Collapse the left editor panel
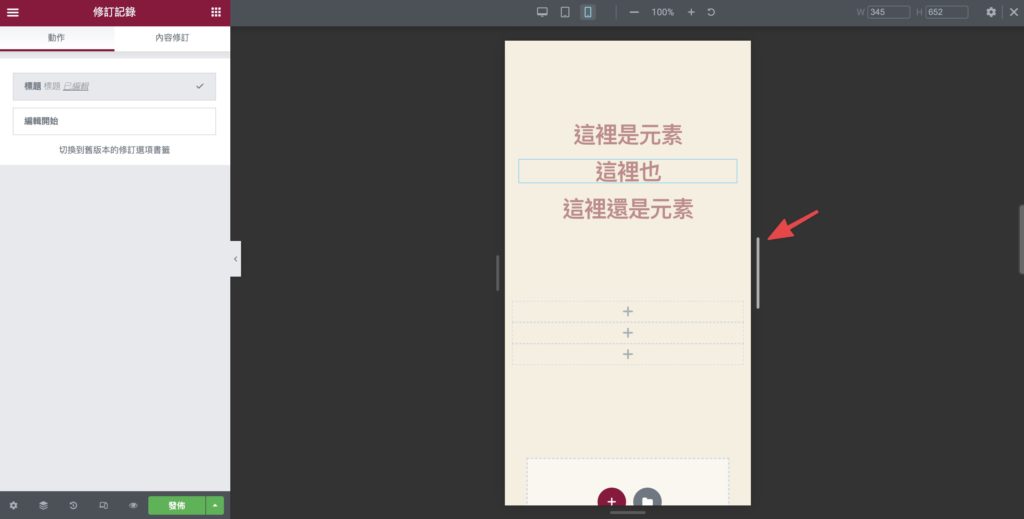 pyautogui.click(x=235, y=259)
